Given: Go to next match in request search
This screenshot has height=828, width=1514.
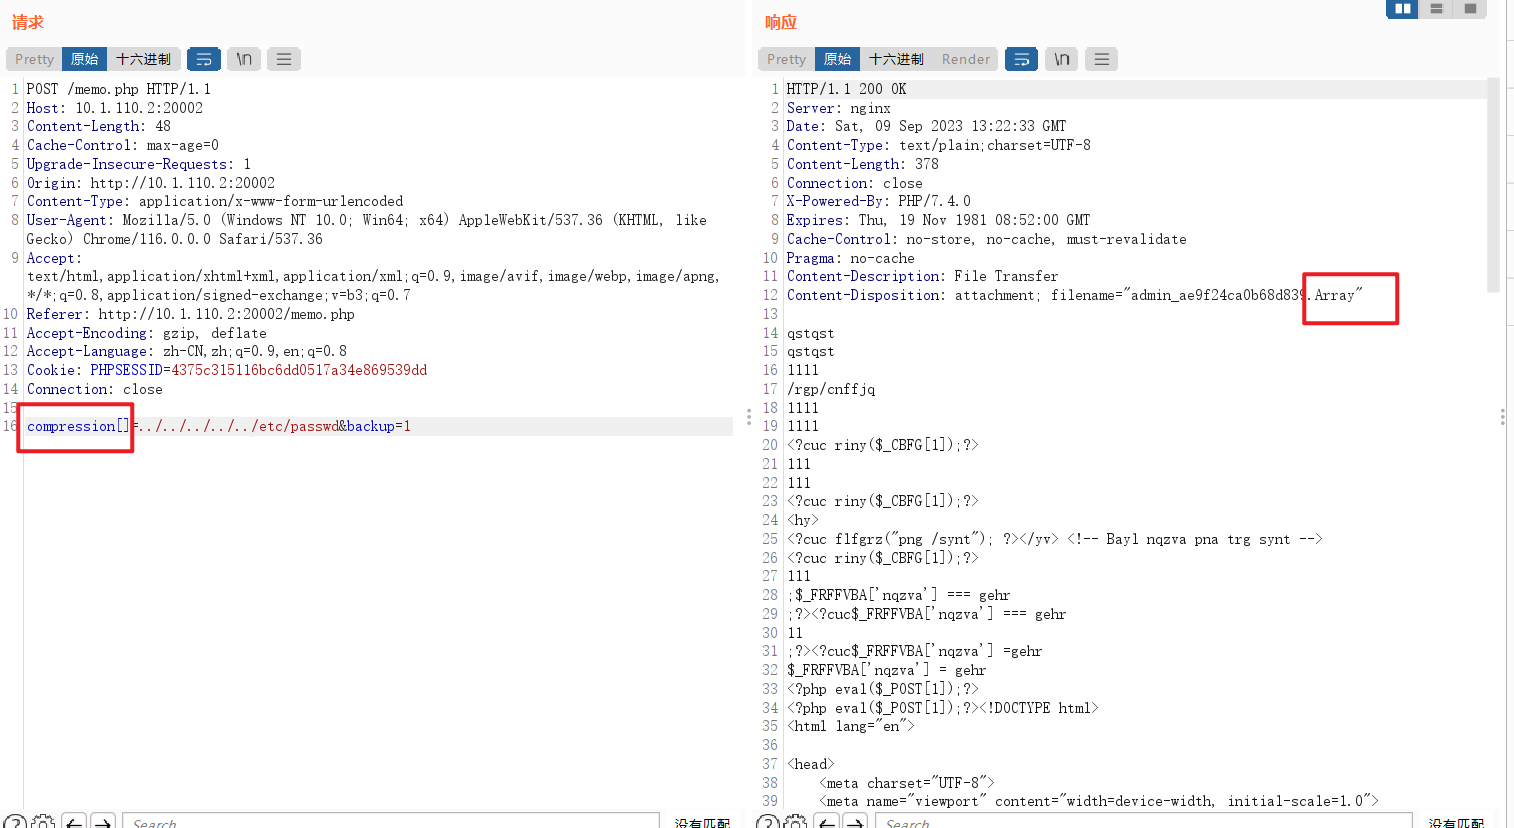Looking at the screenshot, I should (103, 822).
